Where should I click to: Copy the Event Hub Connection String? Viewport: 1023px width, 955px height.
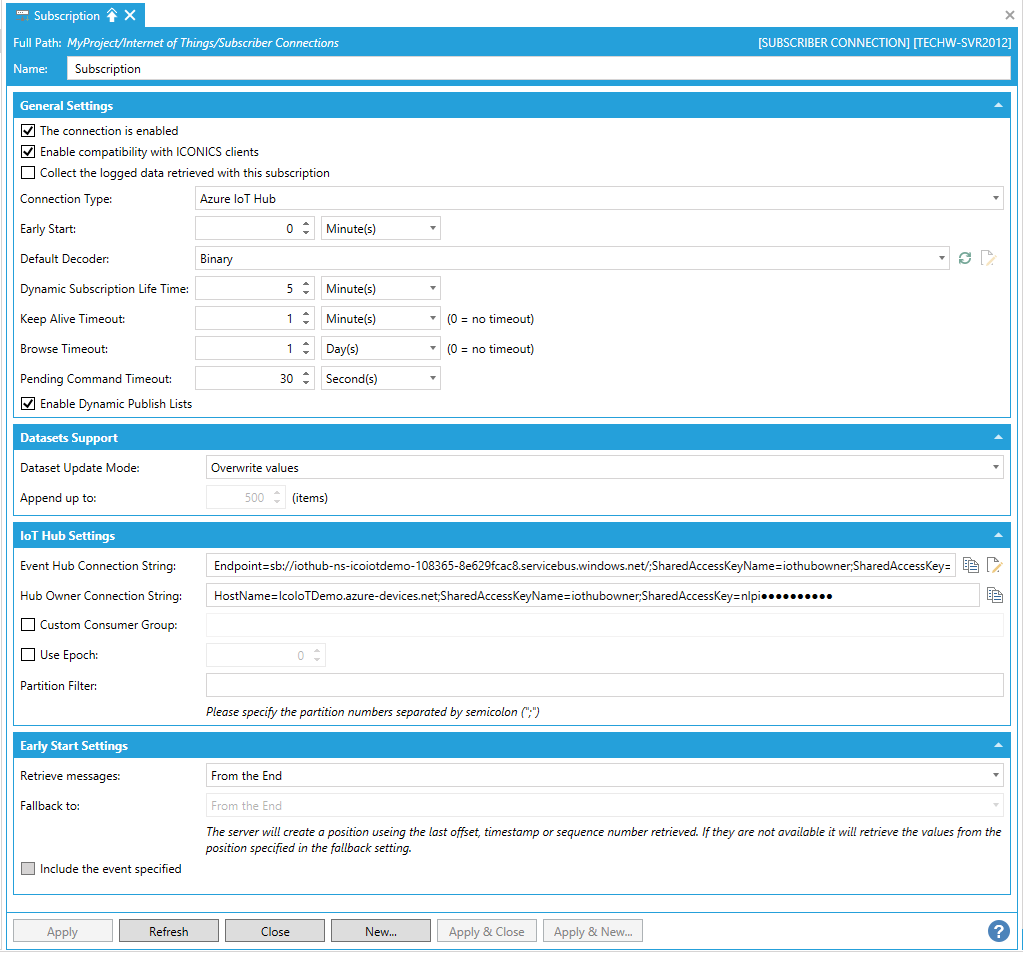point(971,565)
